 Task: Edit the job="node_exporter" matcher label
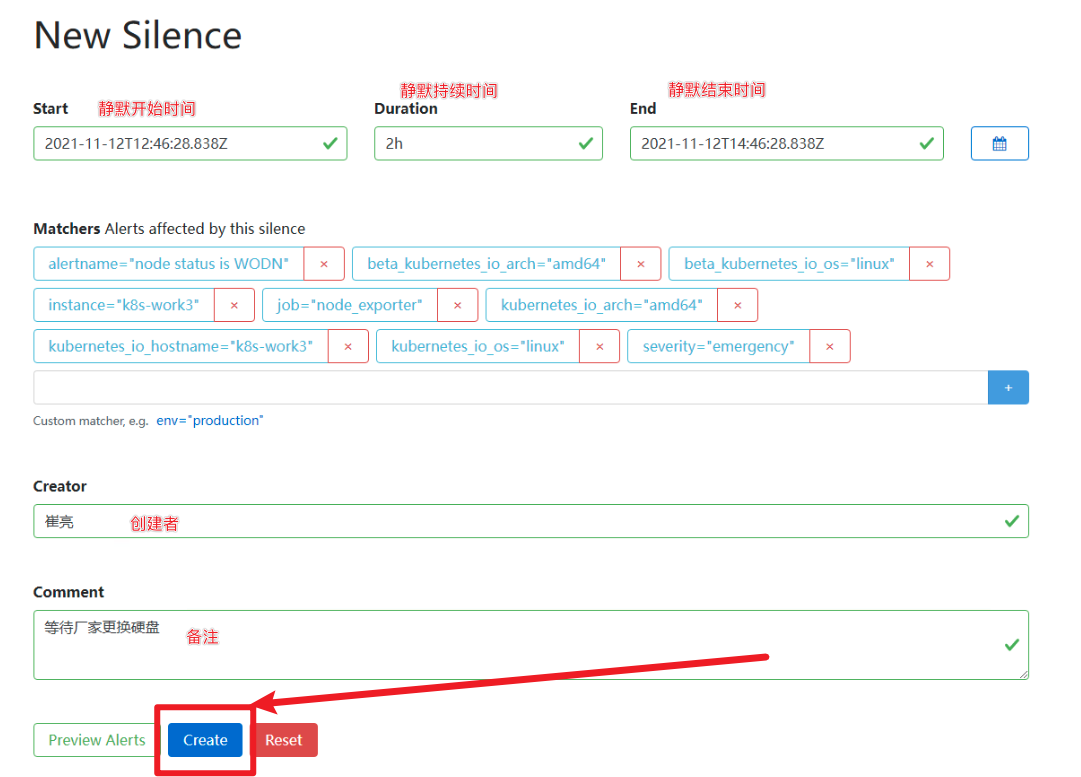350,305
